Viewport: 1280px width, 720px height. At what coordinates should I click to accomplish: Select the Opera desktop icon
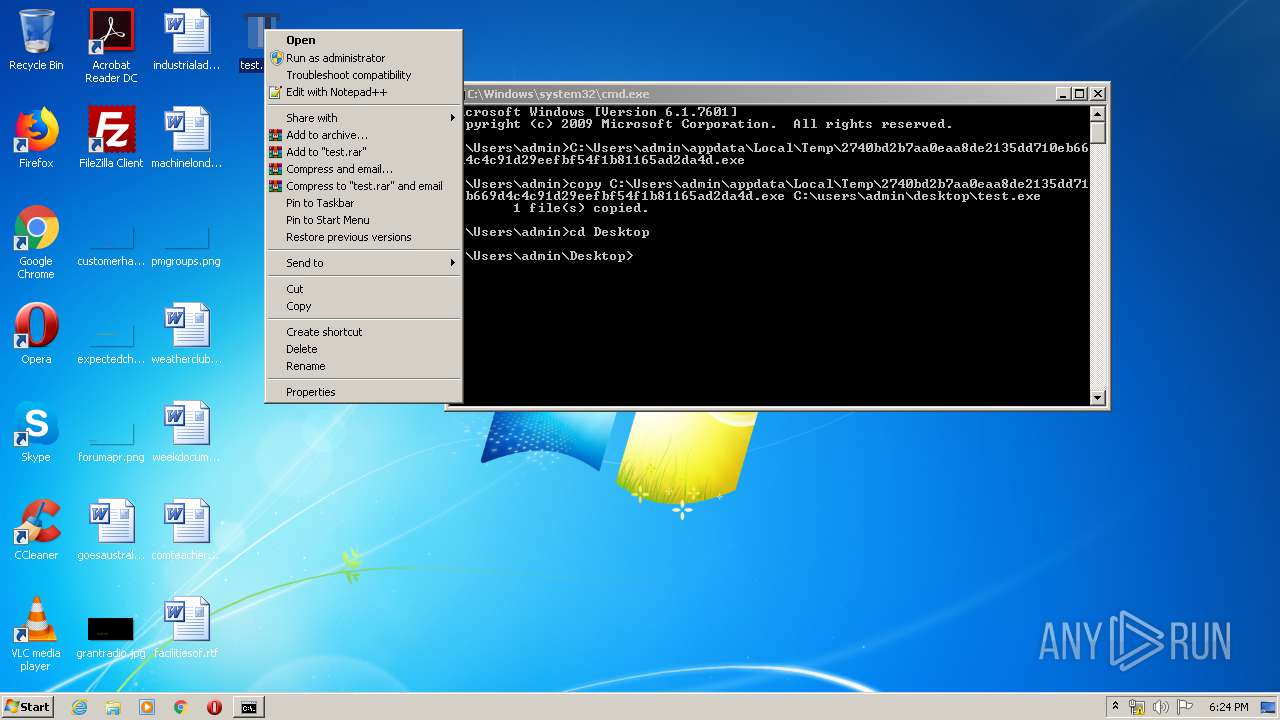click(x=36, y=334)
